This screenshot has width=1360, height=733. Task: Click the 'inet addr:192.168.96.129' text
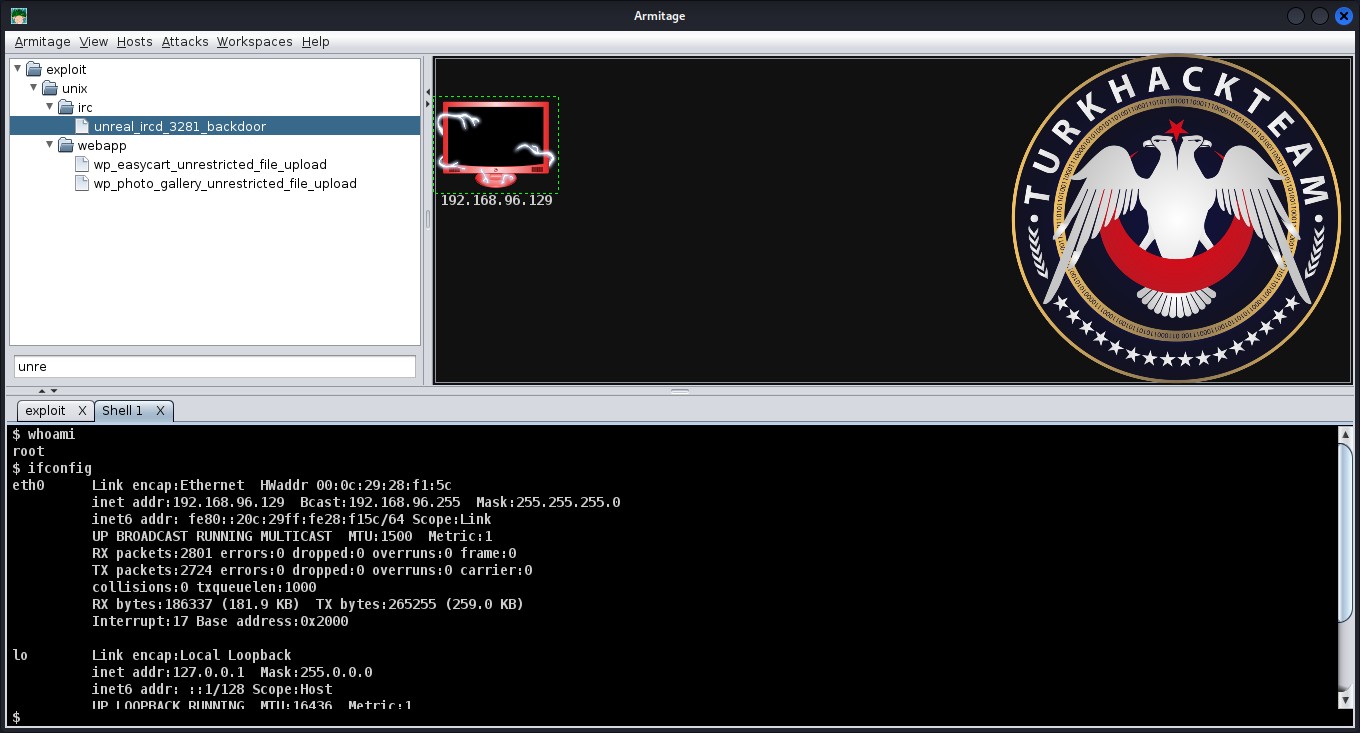tap(188, 502)
